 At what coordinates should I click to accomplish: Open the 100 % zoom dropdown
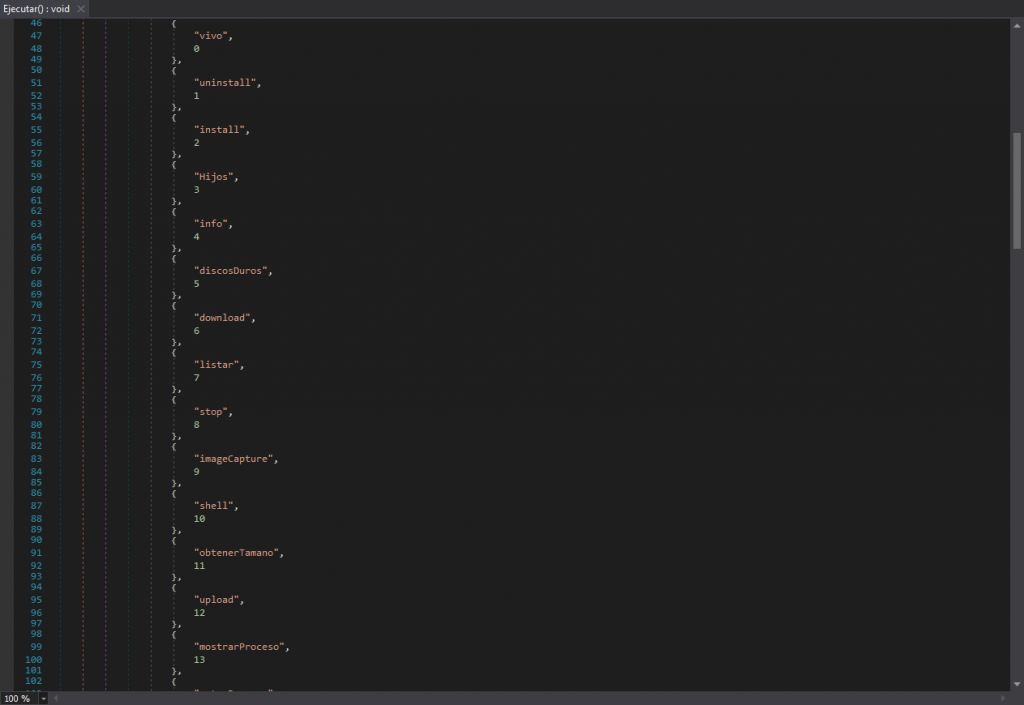pos(43,698)
